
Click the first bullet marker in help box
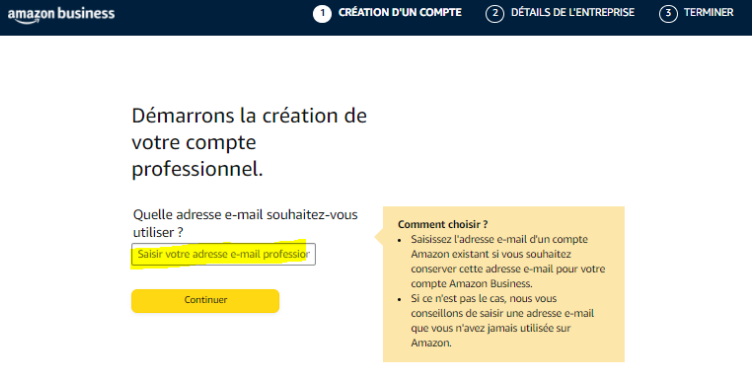pos(400,240)
